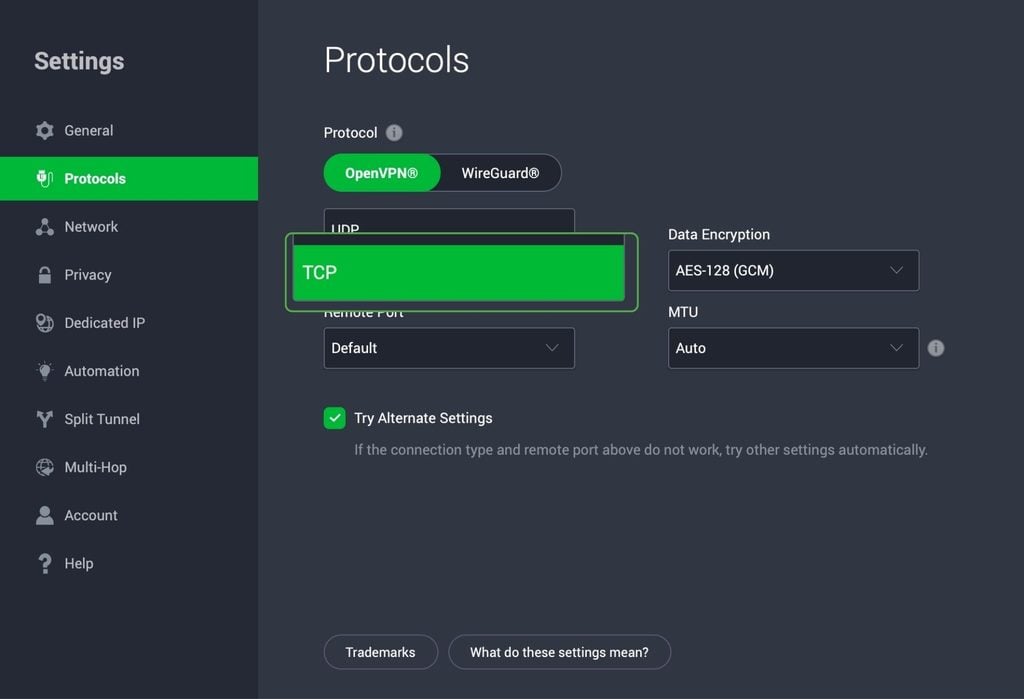Open Account settings
The image size is (1024, 699).
(129, 515)
